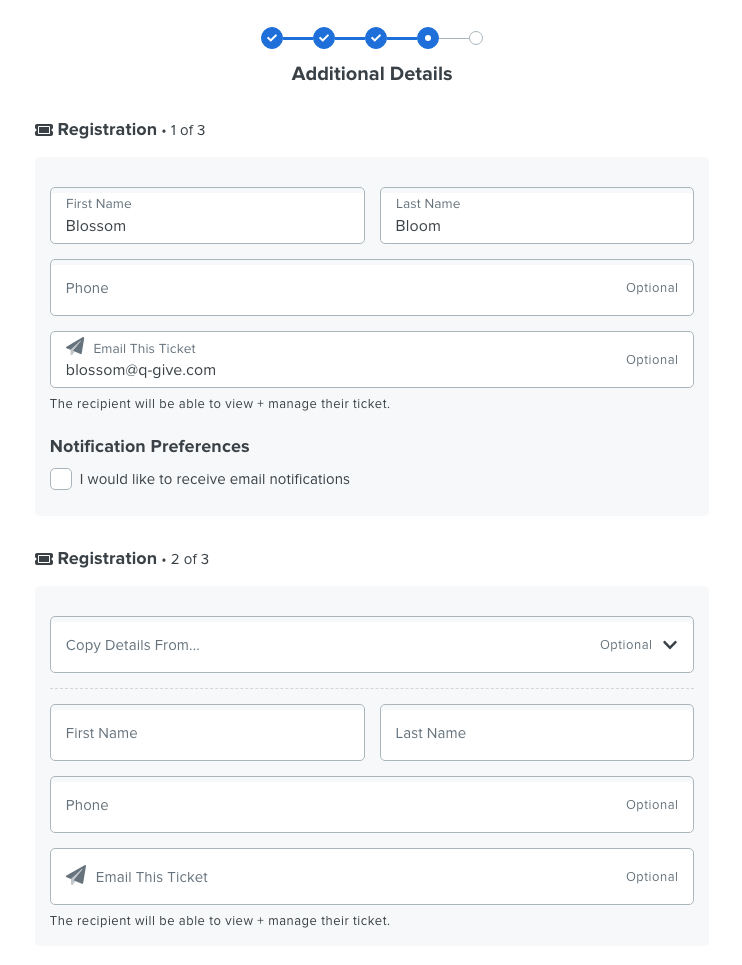Click the chevron arrow in Copy Details From
742x965 pixels.
click(670, 644)
